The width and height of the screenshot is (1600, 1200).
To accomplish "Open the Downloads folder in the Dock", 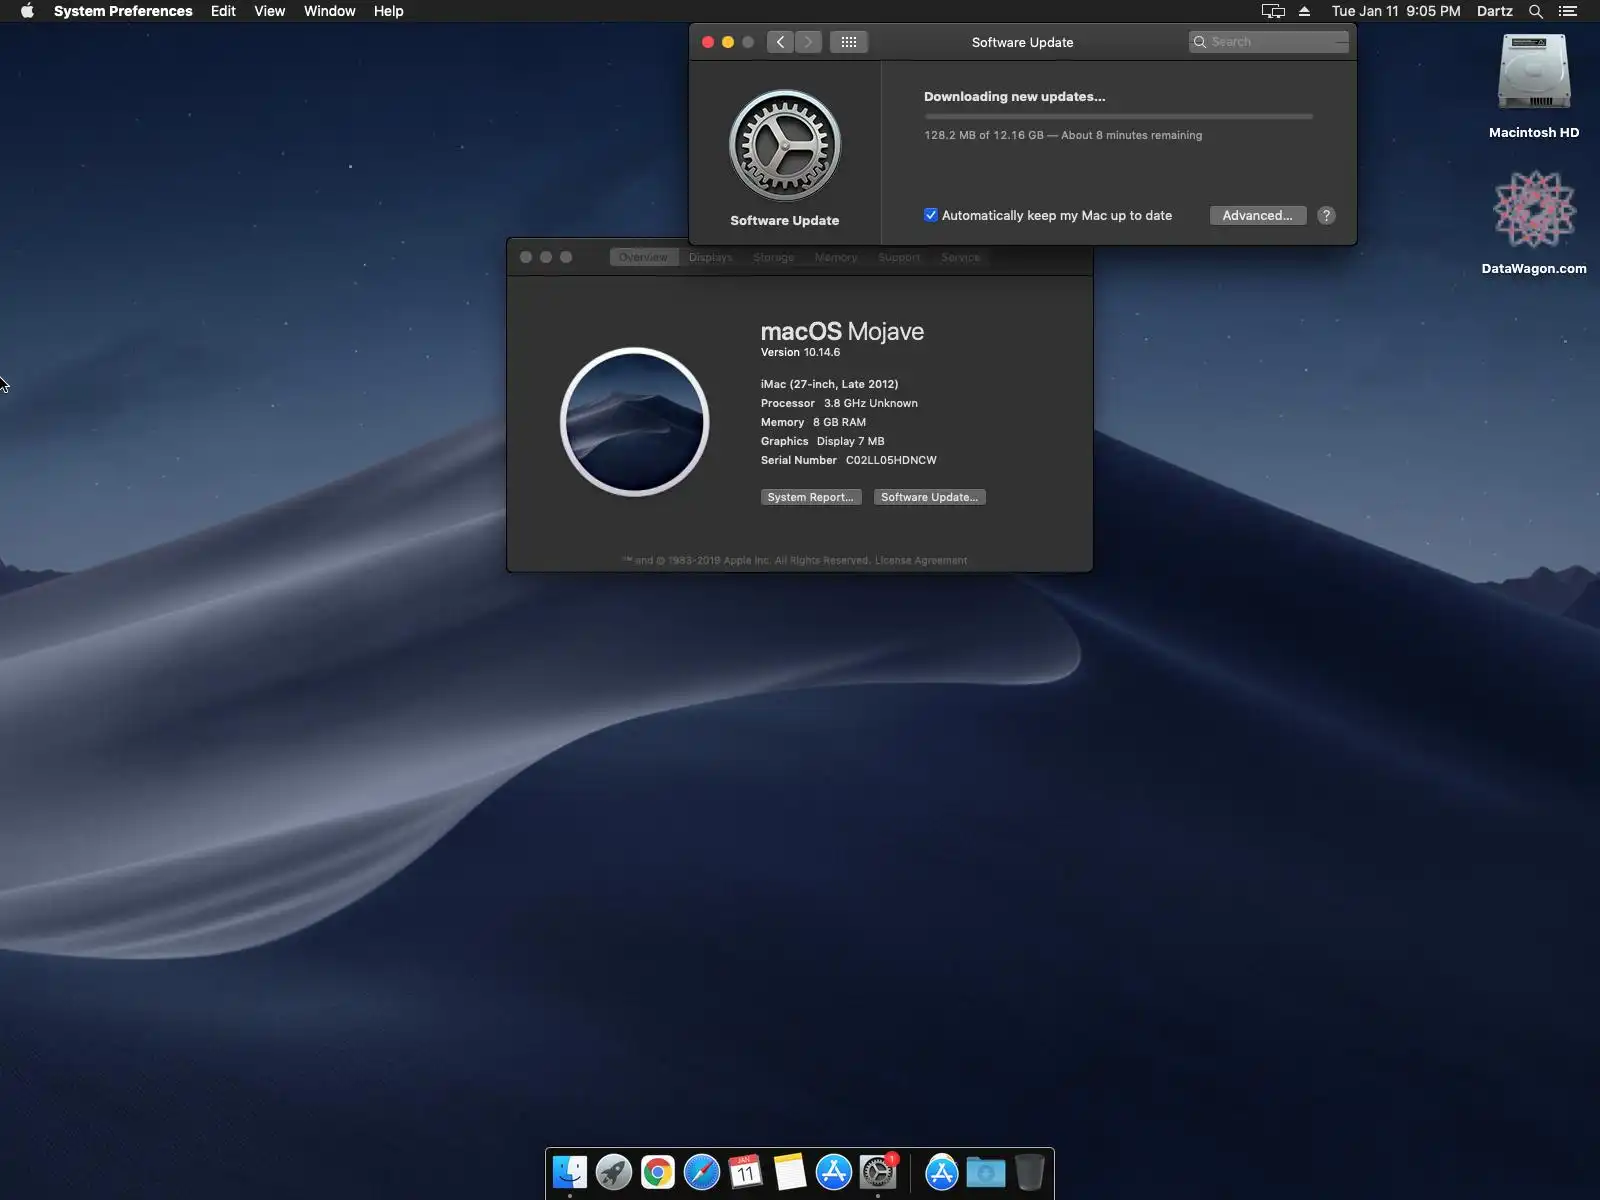I will (986, 1172).
